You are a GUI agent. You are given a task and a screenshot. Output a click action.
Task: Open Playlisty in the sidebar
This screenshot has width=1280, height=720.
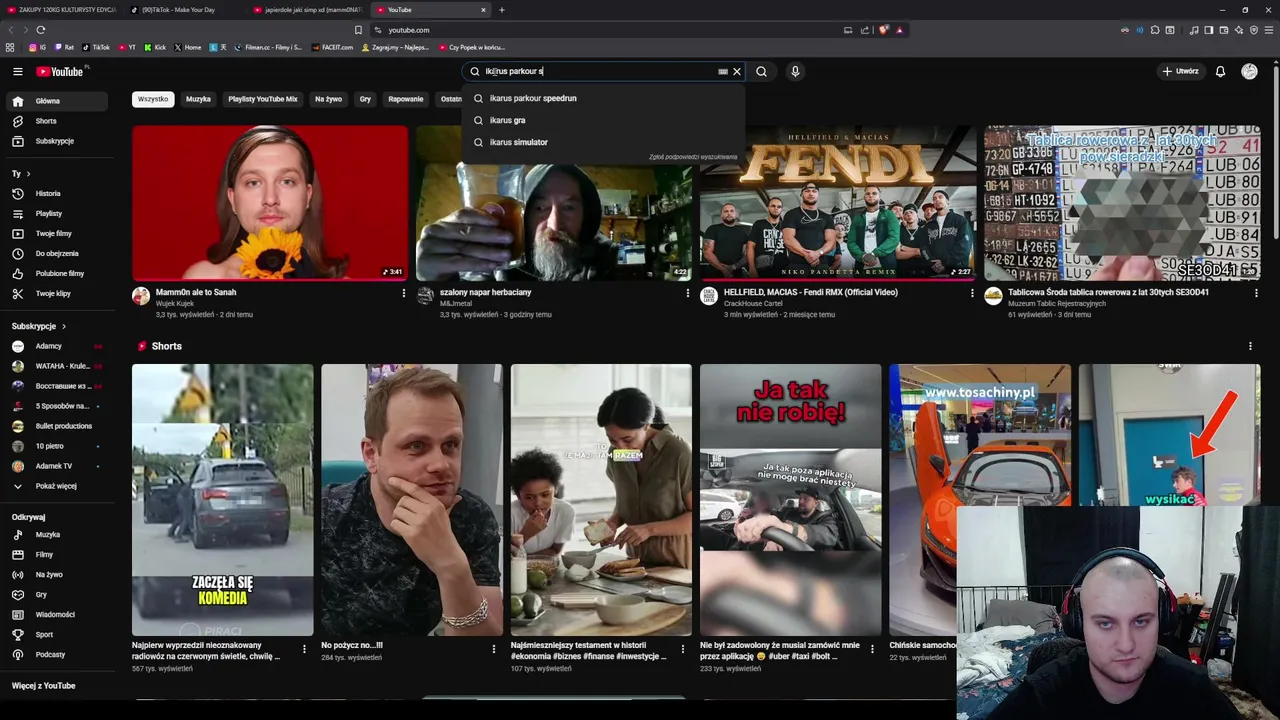(x=58, y=213)
